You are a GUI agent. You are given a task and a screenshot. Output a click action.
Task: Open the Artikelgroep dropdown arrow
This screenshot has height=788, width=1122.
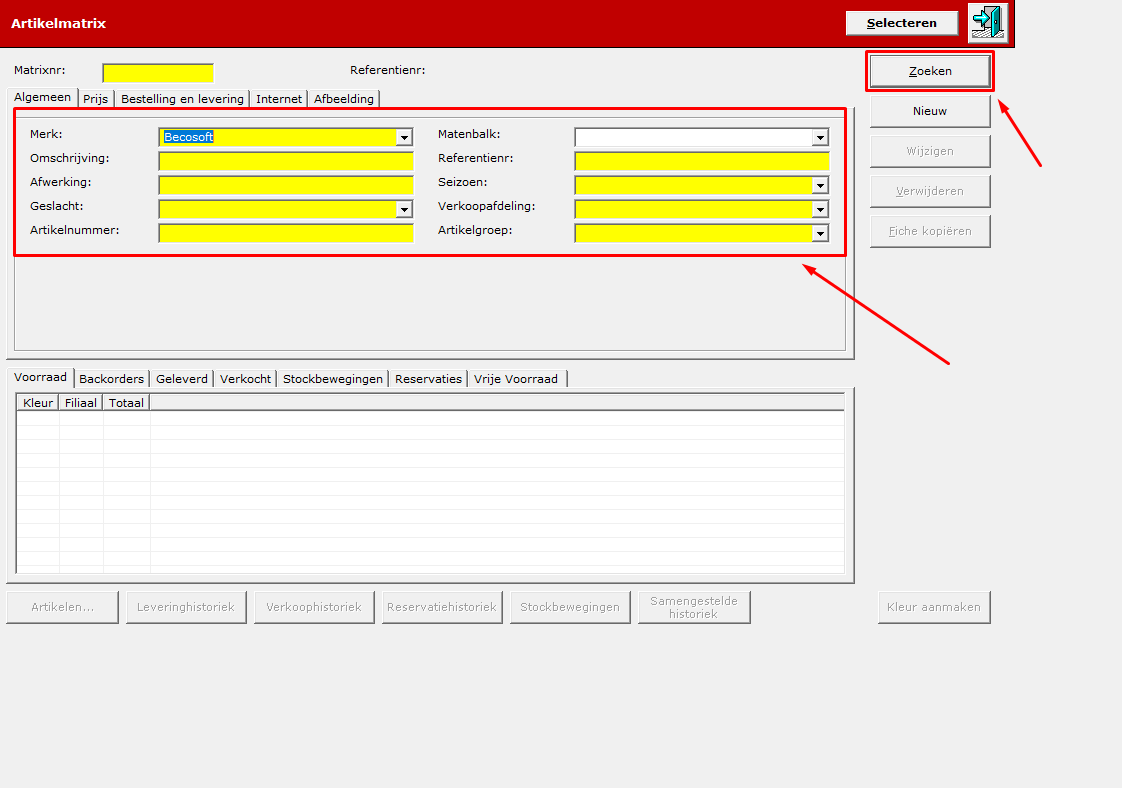pos(820,233)
